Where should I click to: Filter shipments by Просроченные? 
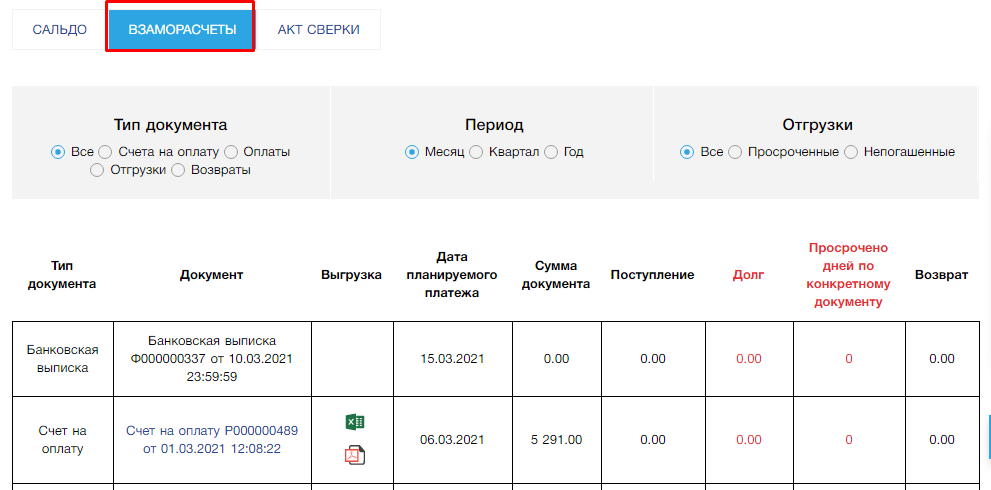point(735,152)
